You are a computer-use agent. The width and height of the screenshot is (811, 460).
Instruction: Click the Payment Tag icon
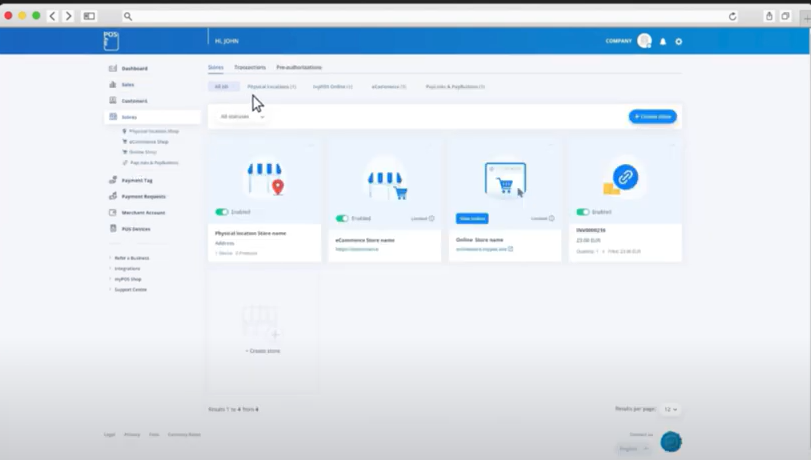tap(113, 180)
